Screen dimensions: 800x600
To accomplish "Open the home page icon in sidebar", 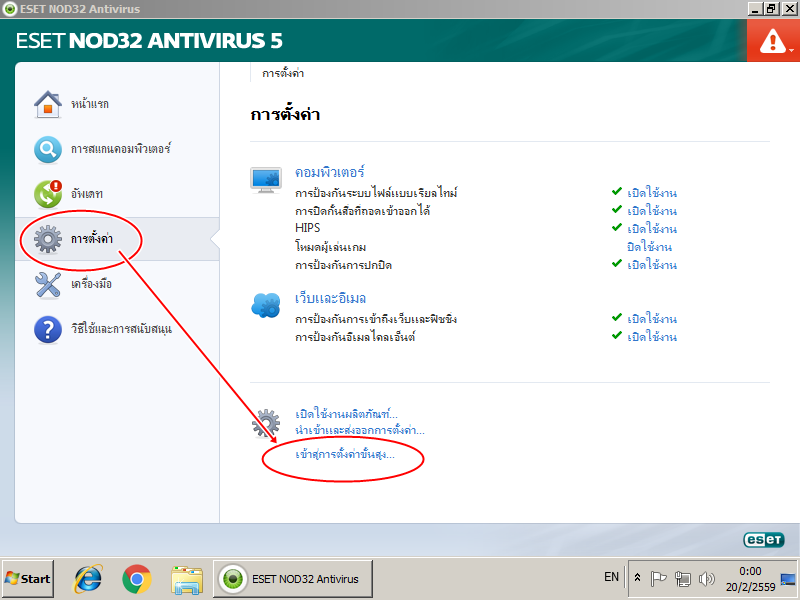I will [48, 104].
